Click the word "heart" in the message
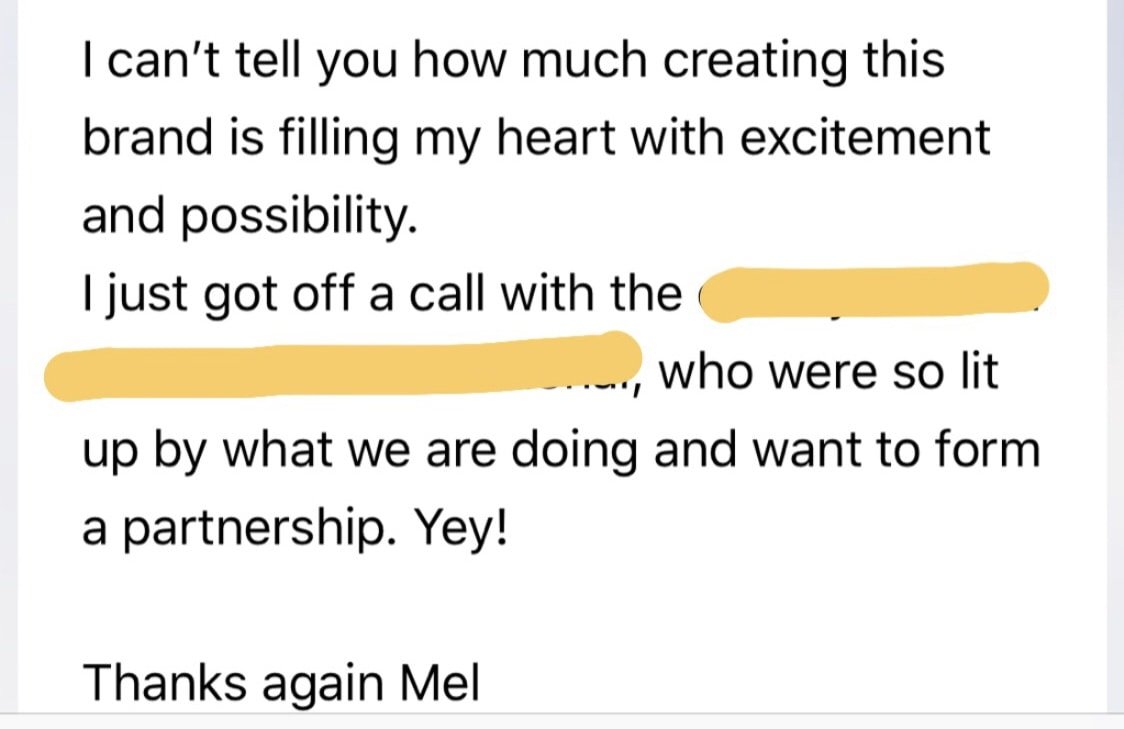The image size is (1124, 729). tap(556, 136)
